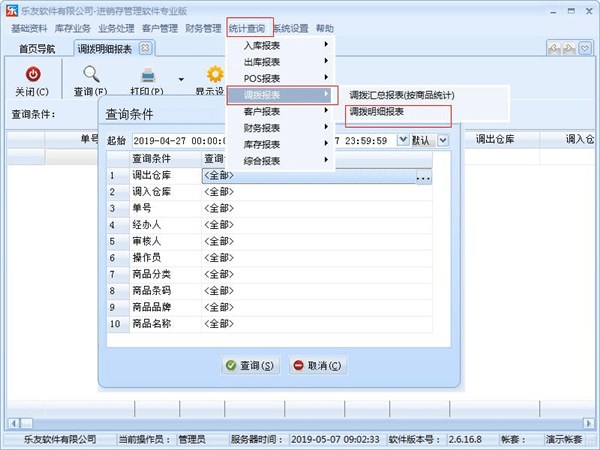Expand the 客户报表 submenu

(x=281, y=111)
